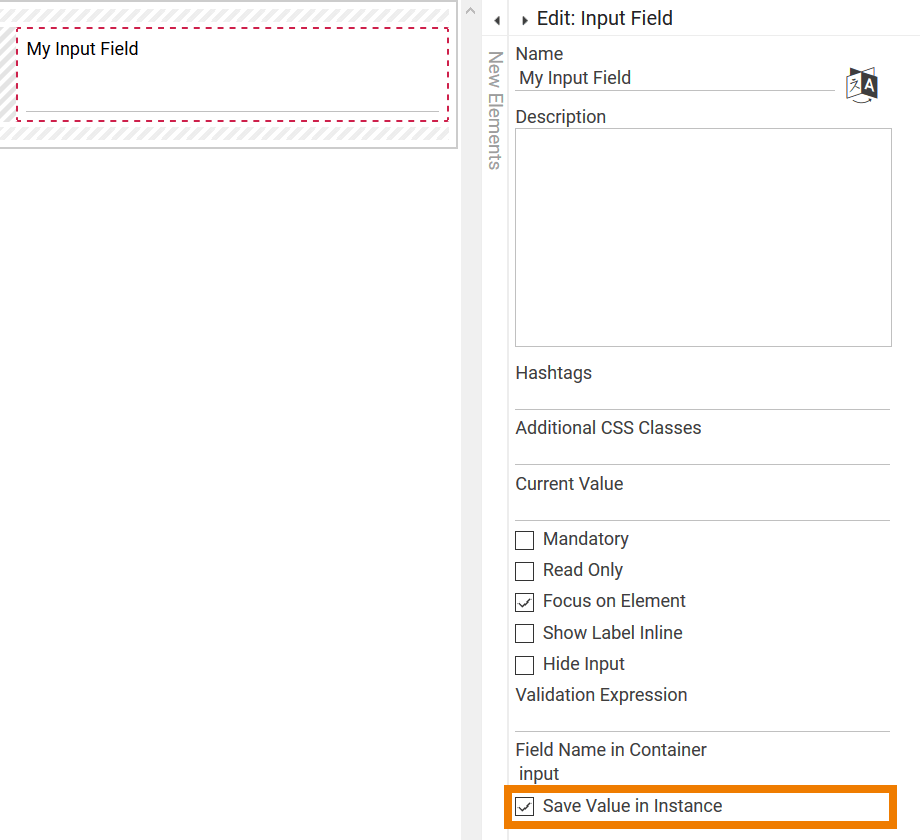Click the translate icon next to Name
Image resolution: width=920 pixels, height=840 pixels.
861,85
